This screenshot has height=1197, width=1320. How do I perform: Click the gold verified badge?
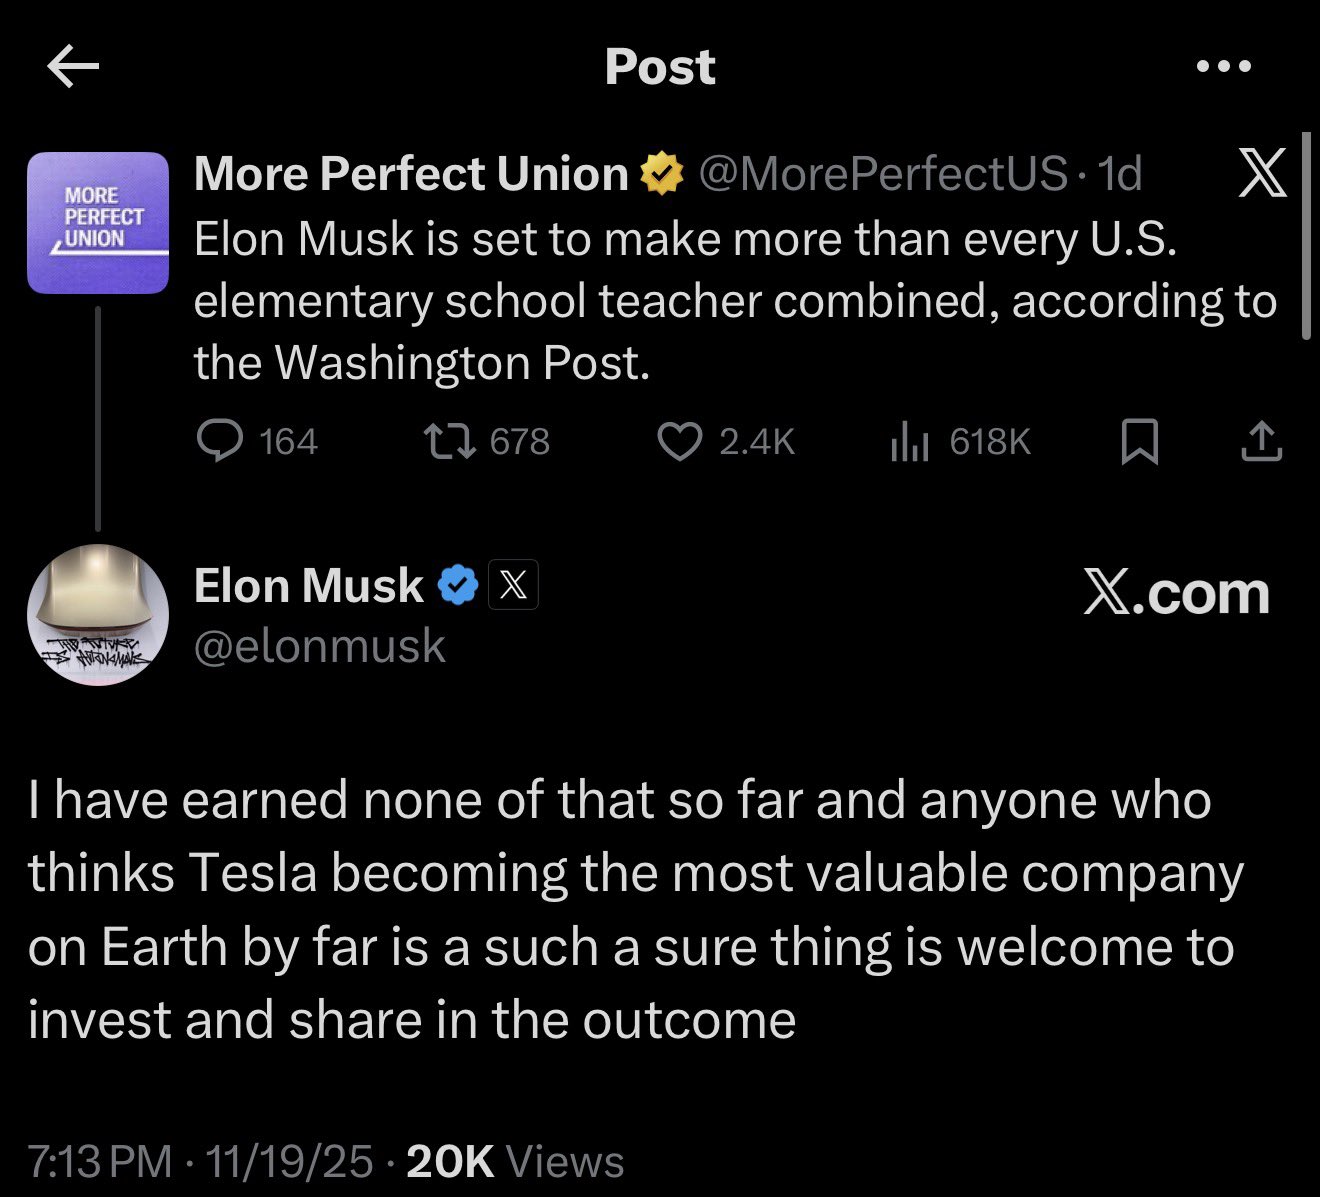click(661, 175)
